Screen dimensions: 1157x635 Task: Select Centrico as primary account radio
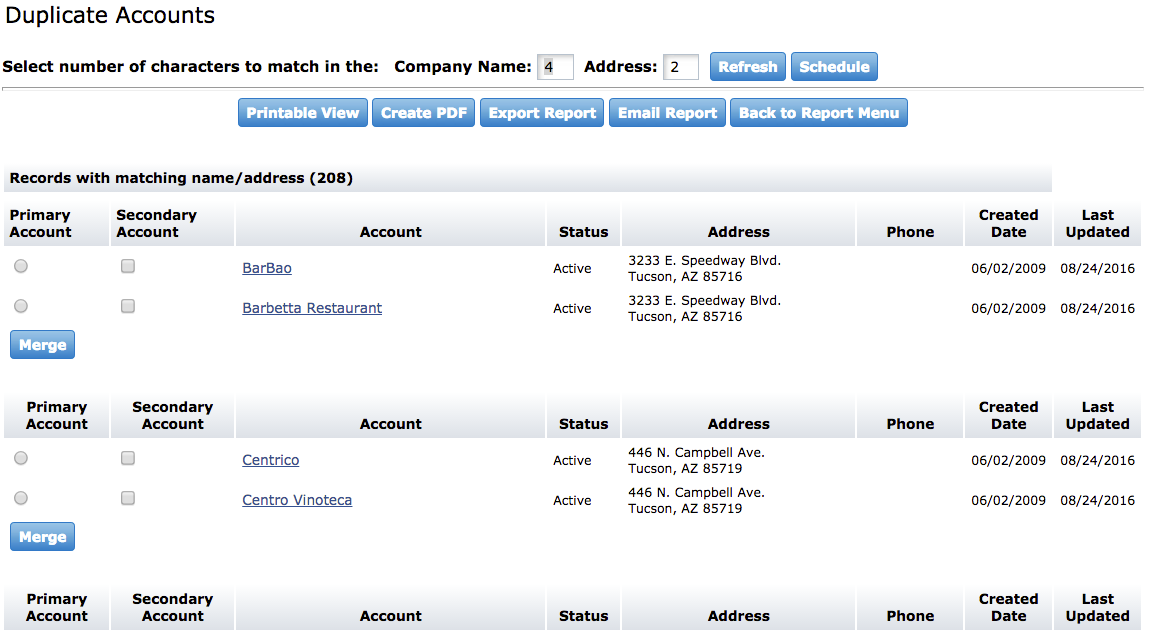[x=21, y=458]
